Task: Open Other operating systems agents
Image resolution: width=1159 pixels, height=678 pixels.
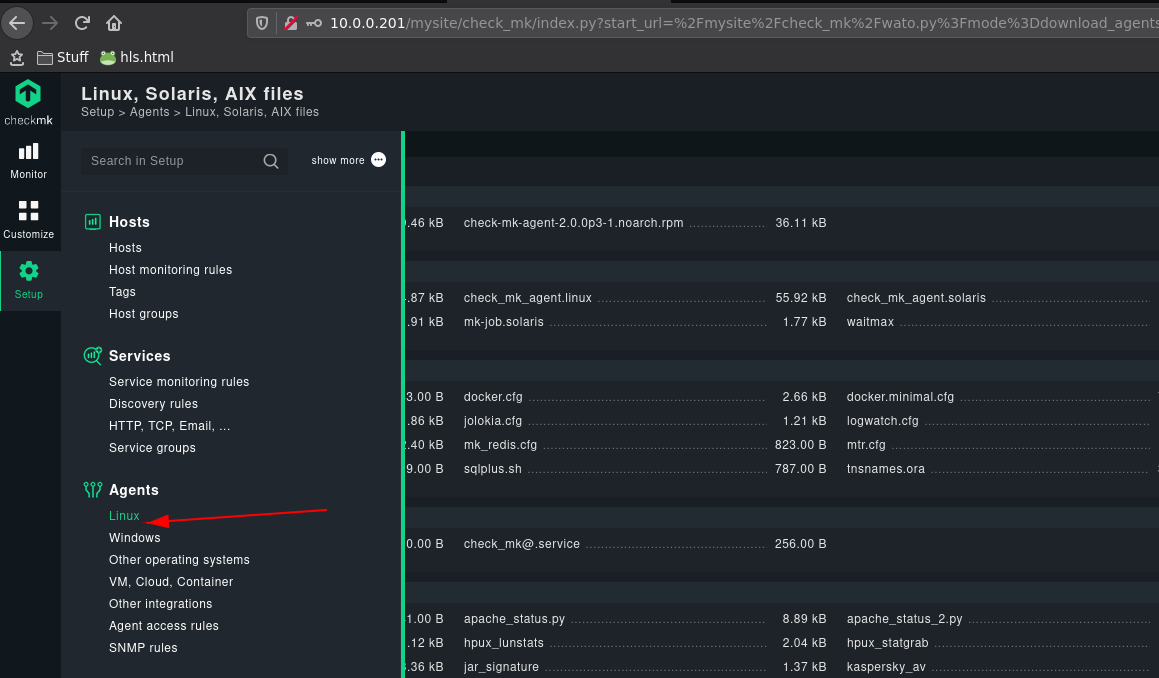Action: [x=179, y=560]
